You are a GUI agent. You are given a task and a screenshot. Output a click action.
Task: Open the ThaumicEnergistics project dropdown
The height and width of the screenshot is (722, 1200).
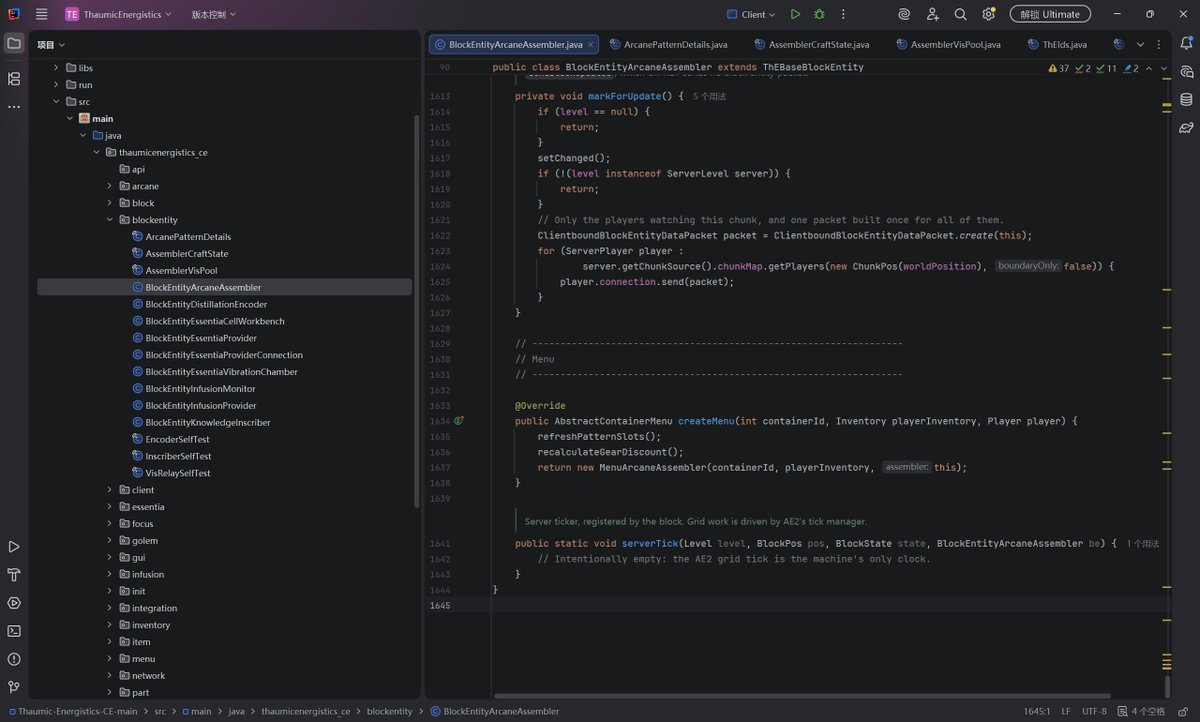pyautogui.click(x=118, y=14)
